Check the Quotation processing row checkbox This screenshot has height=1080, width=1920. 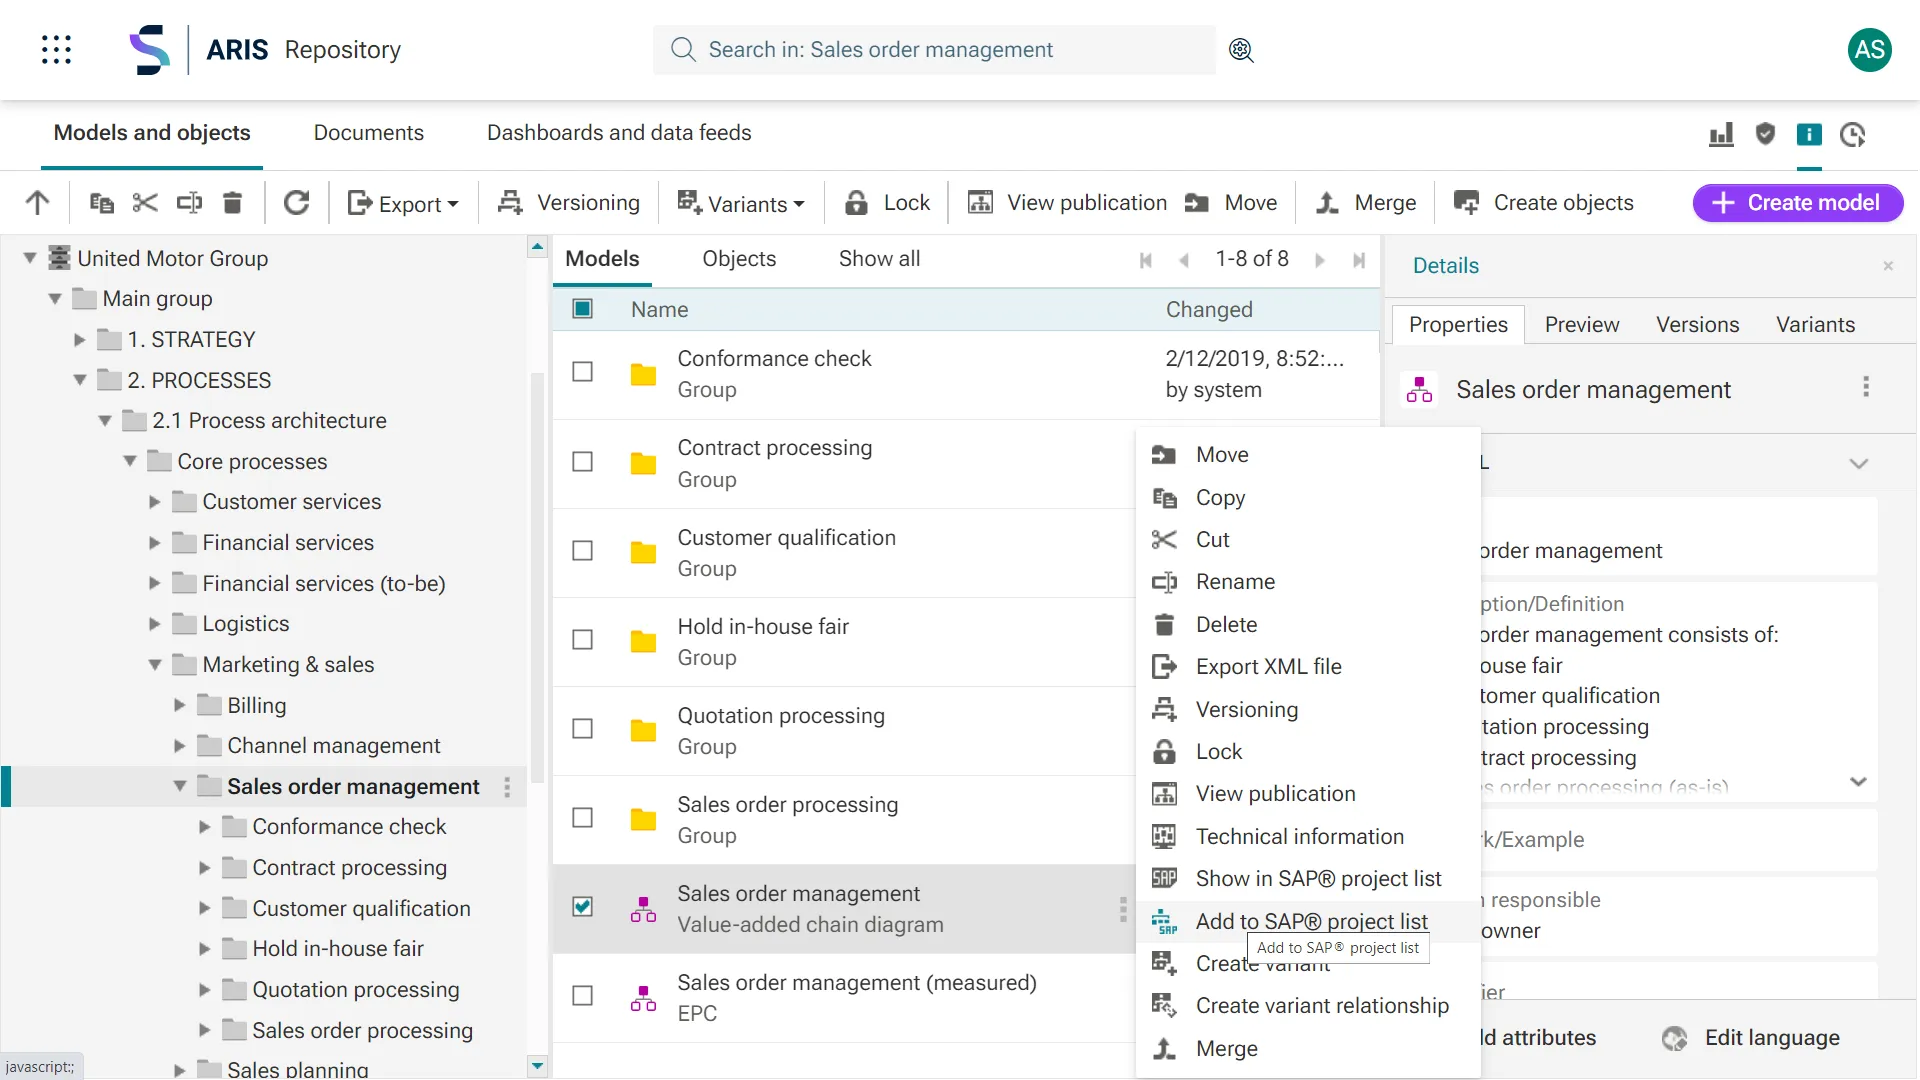[582, 729]
